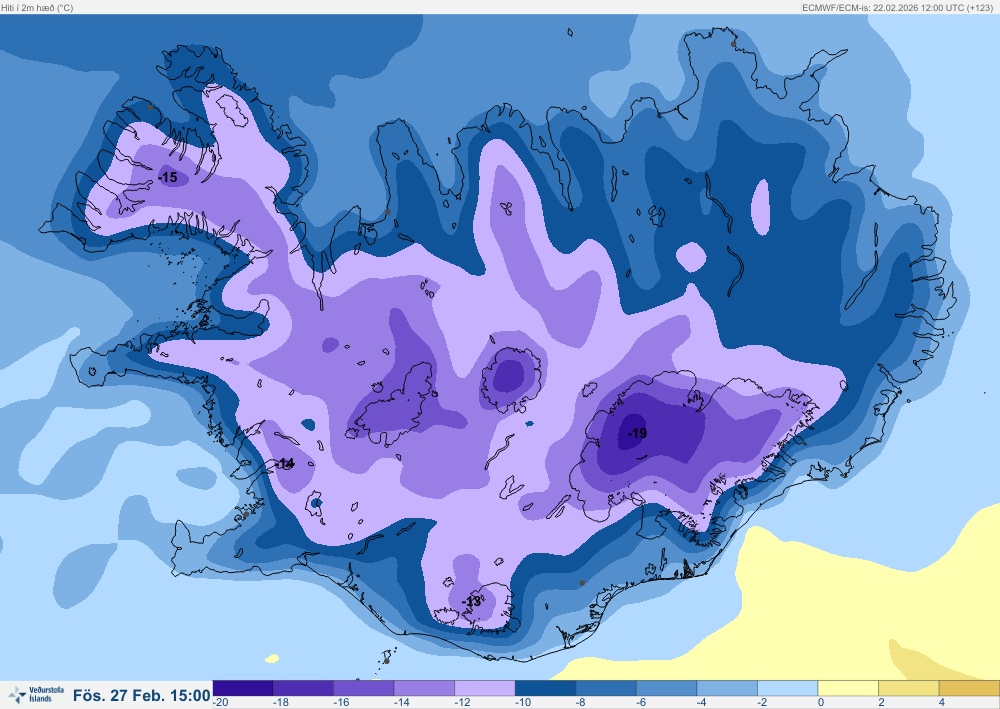1000x709 pixels.
Task: Click the station dot at the northeastern tip
Action: 733,44
